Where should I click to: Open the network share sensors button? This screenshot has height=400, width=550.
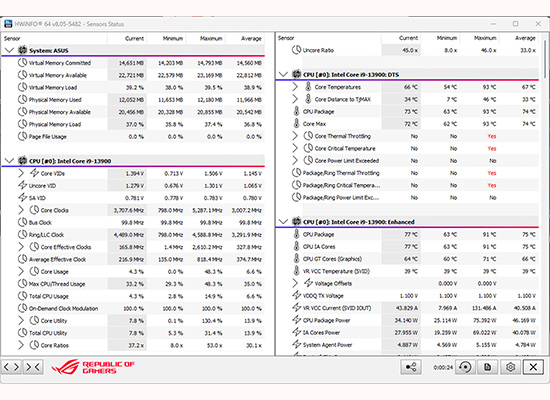[411, 367]
